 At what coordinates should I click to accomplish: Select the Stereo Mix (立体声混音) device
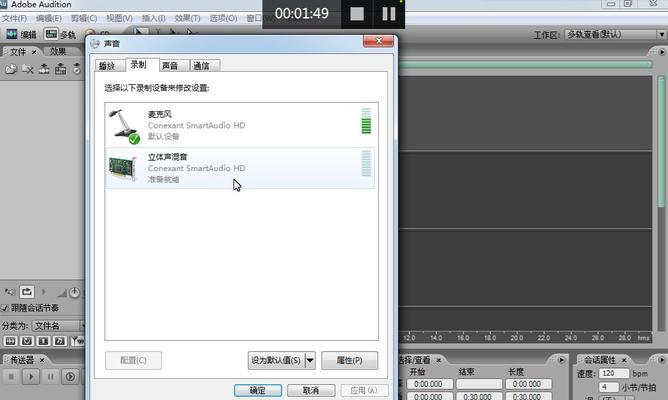240,168
